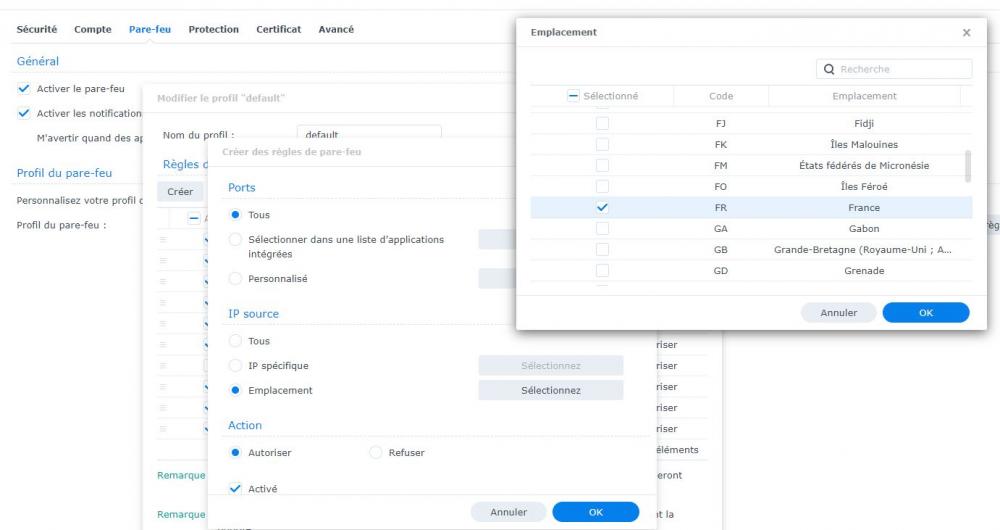Uncheck the France (FR) checkbox
1000x530 pixels.
602,207
